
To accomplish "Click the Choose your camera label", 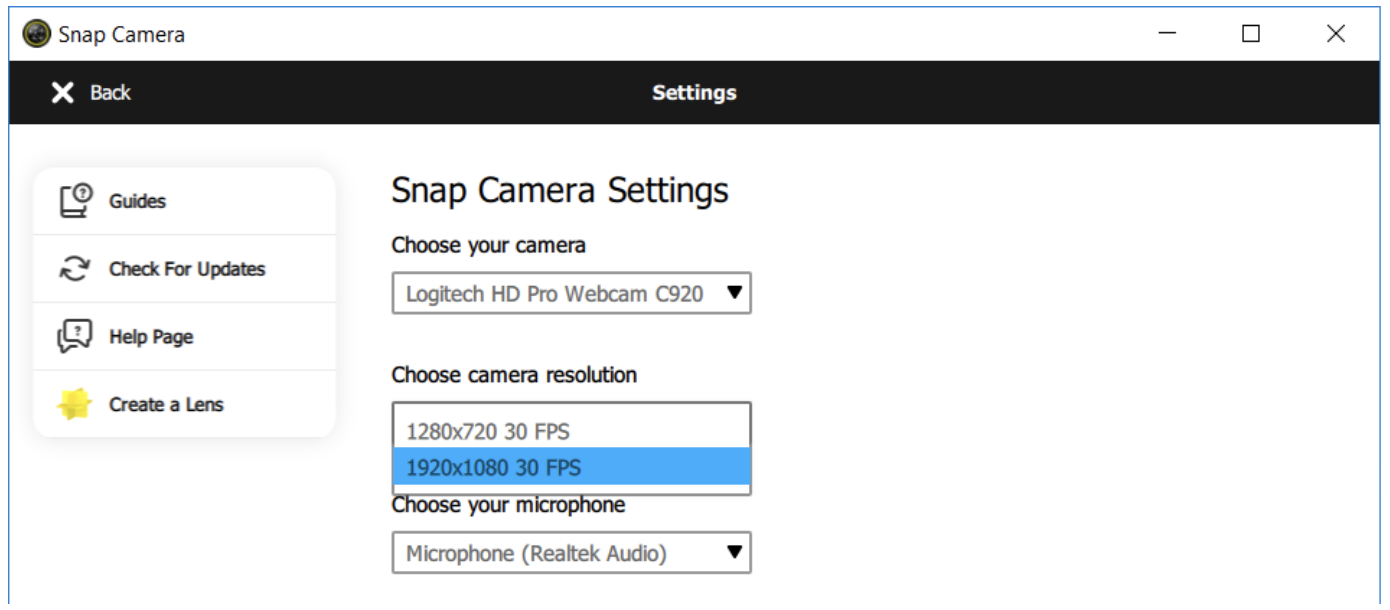I will click(489, 246).
